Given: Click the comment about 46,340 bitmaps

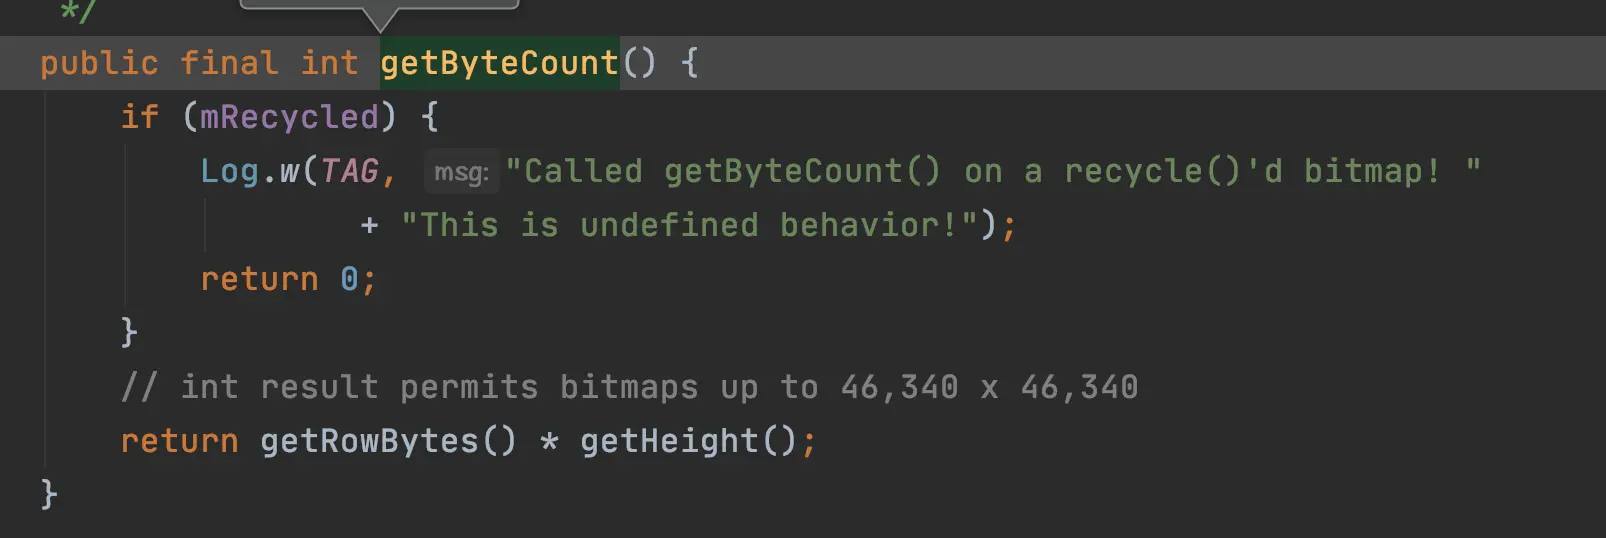Looking at the screenshot, I should click(x=629, y=387).
